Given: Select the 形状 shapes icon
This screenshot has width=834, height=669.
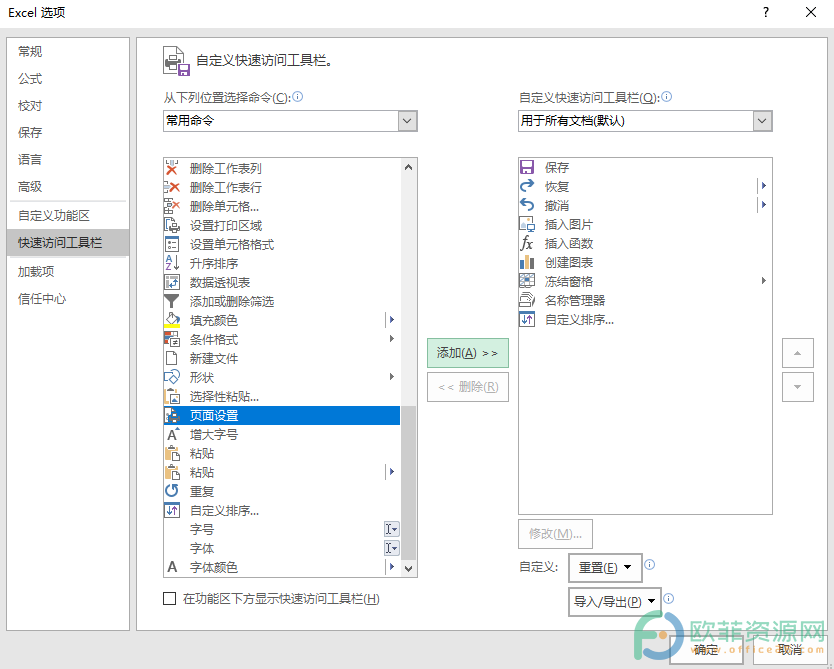Looking at the screenshot, I should (x=172, y=378).
